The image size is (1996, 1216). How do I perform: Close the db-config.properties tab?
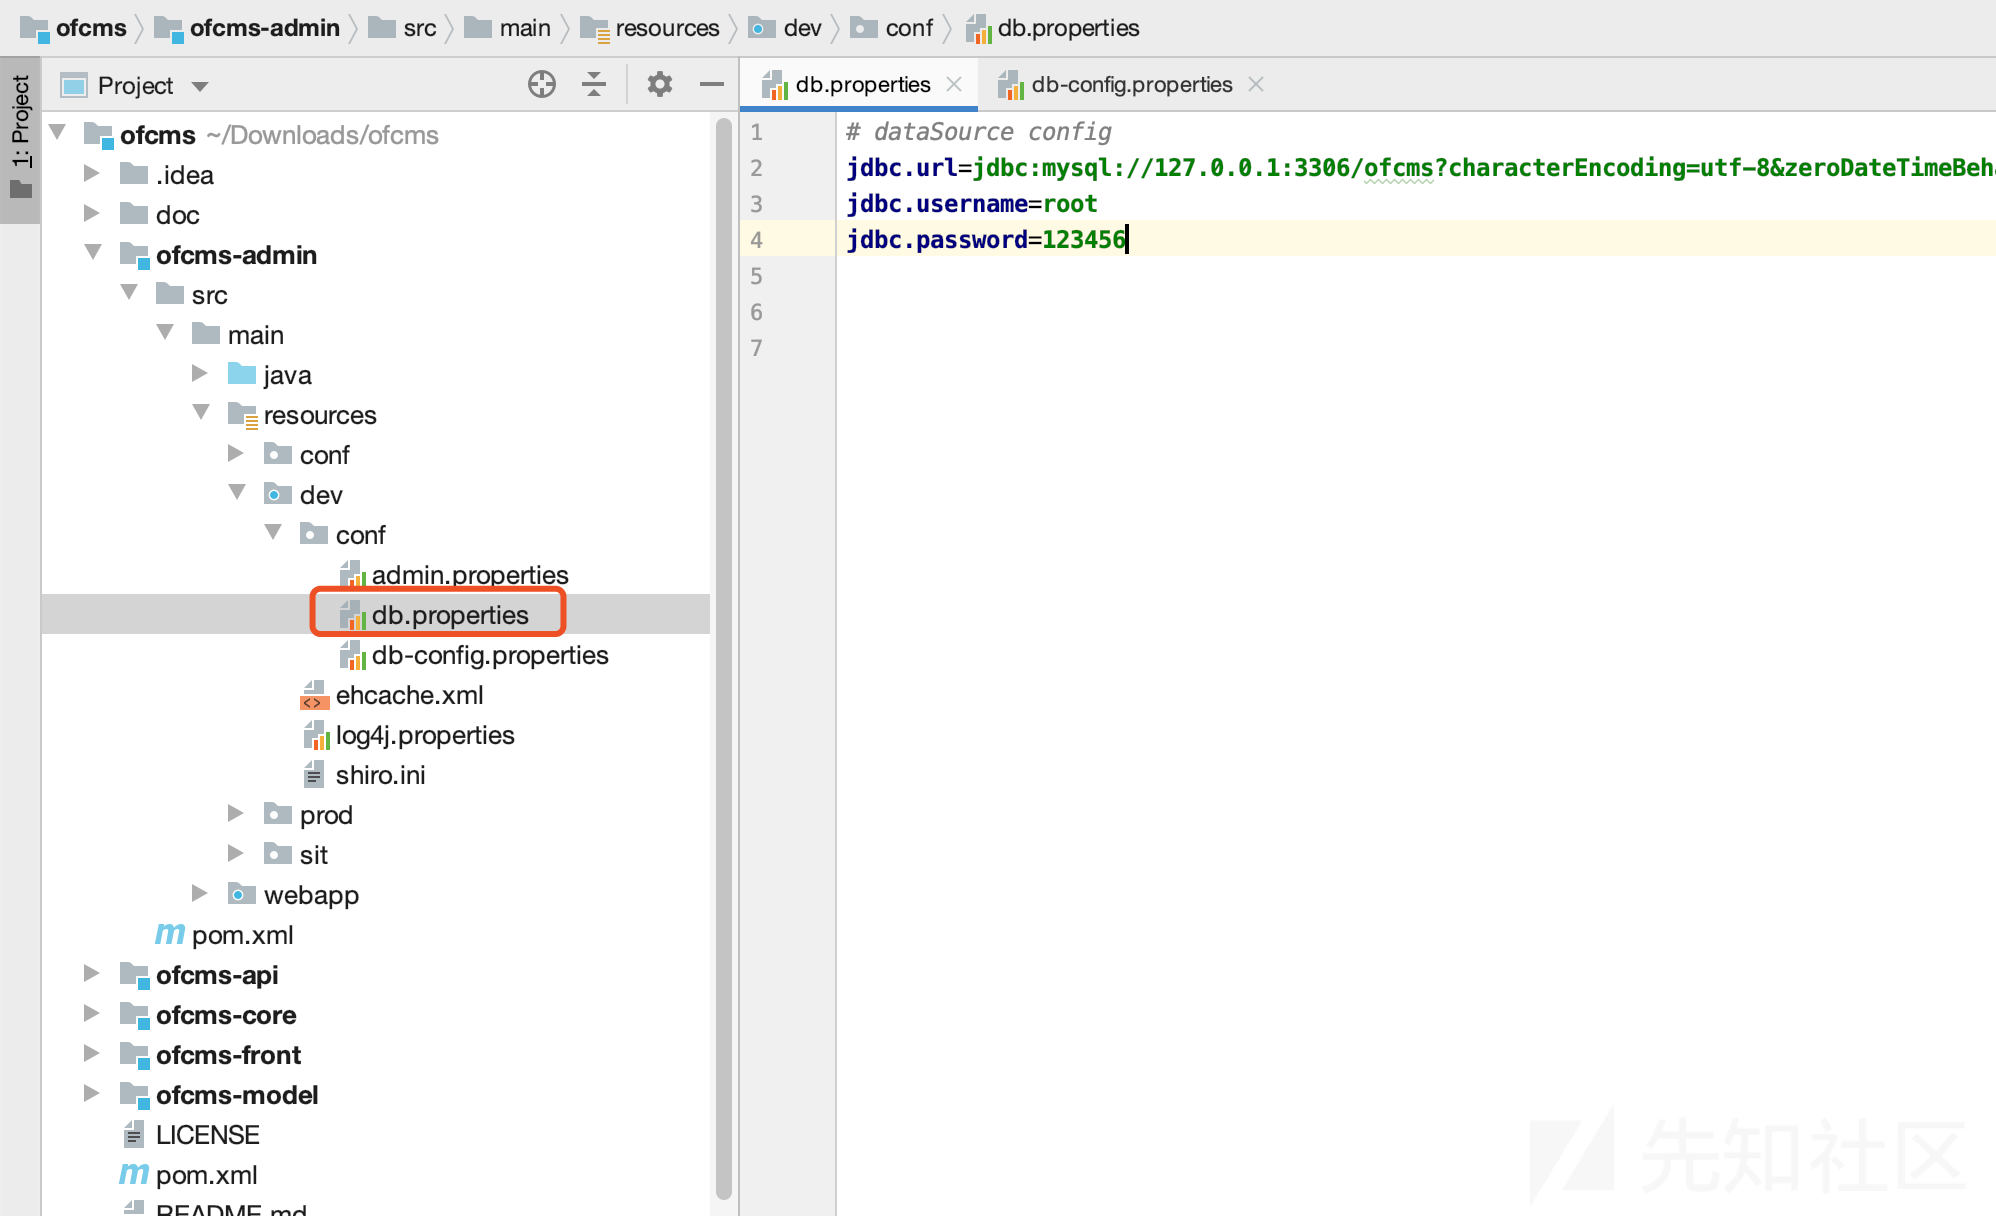(x=1256, y=85)
